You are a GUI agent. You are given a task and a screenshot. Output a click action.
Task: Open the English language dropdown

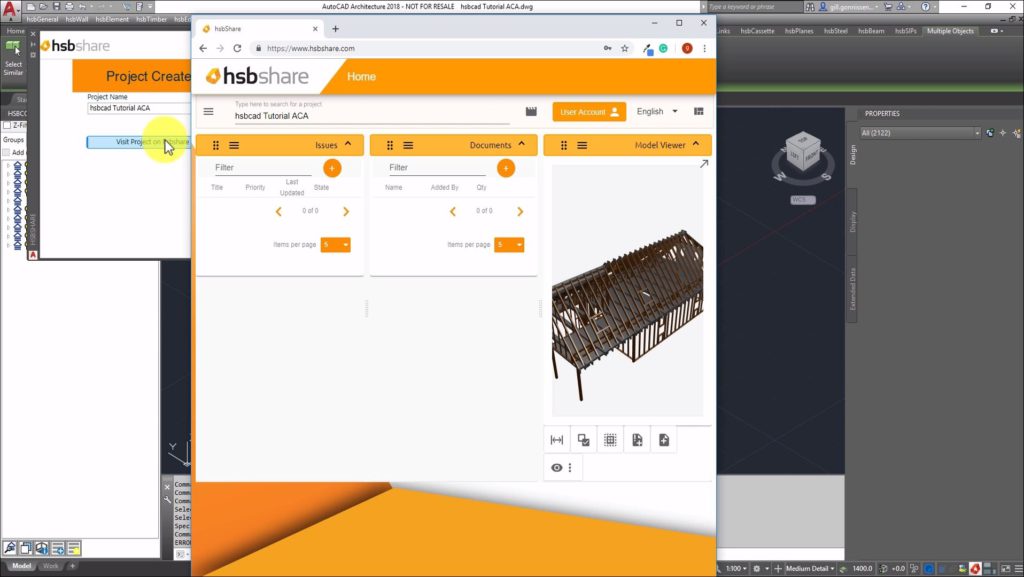pyautogui.click(x=657, y=112)
